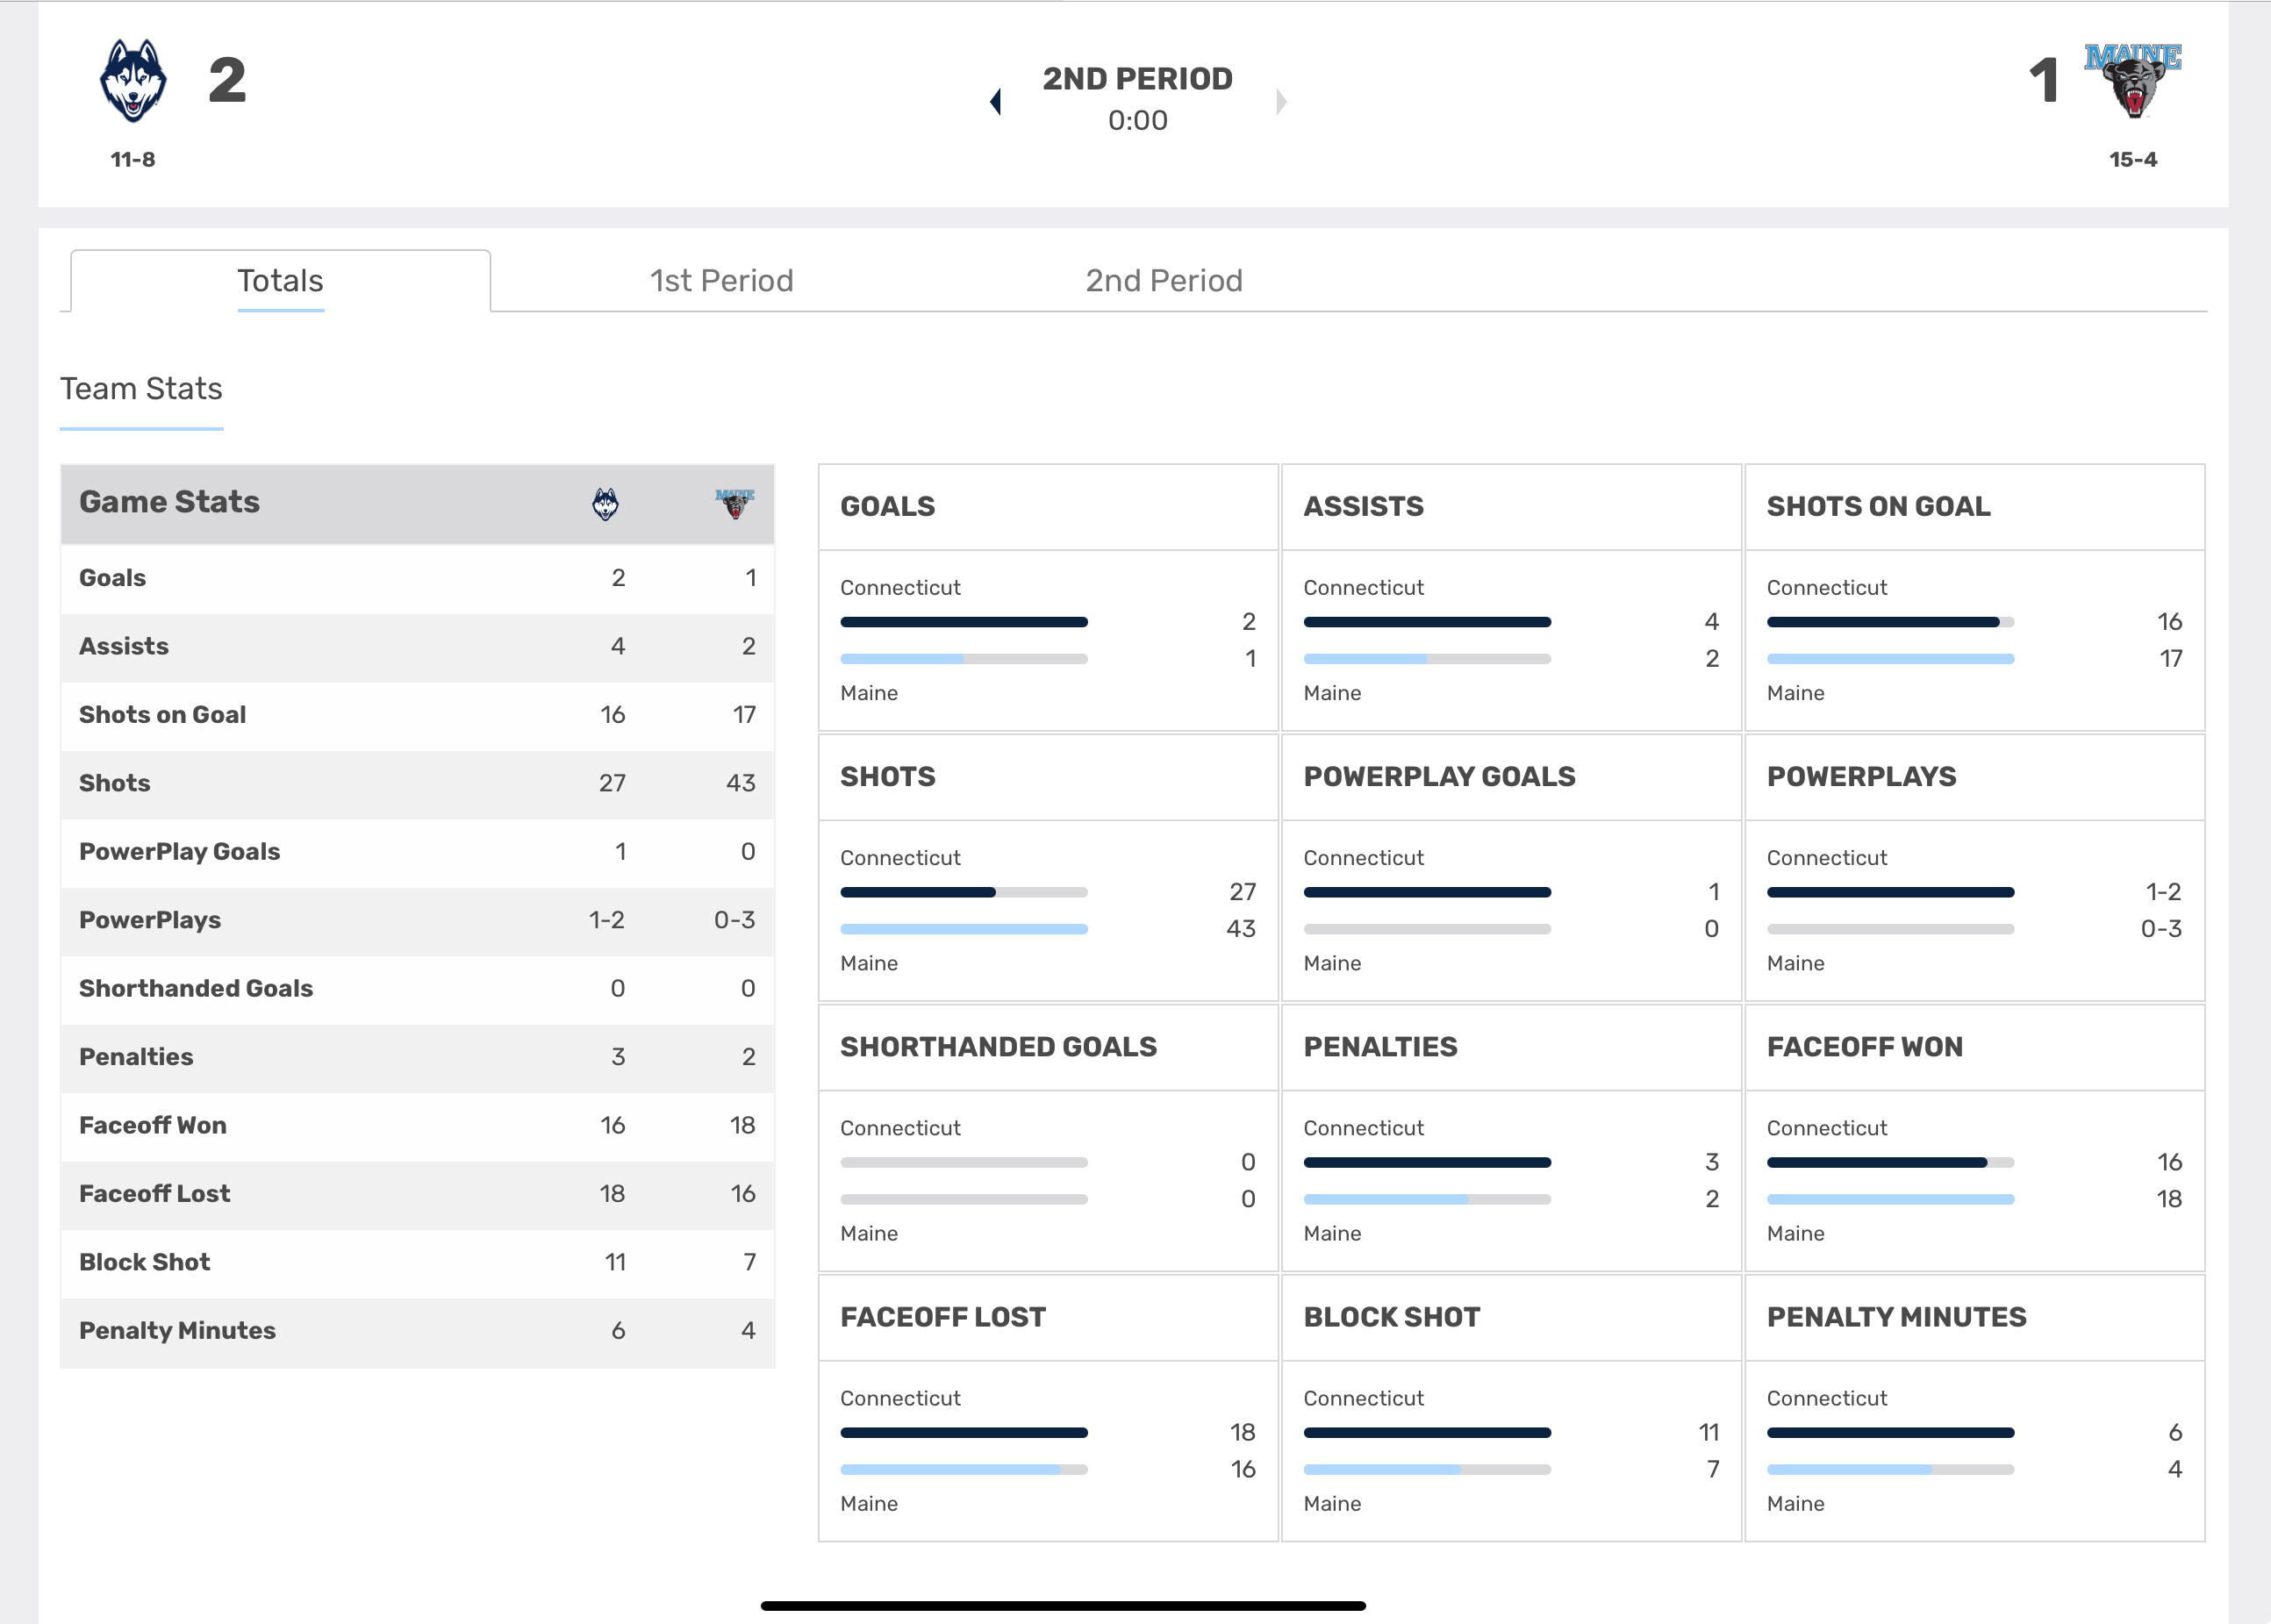Click the Huskies icon in the Game Stats header
The height and width of the screenshot is (1624, 2271).
[x=605, y=504]
